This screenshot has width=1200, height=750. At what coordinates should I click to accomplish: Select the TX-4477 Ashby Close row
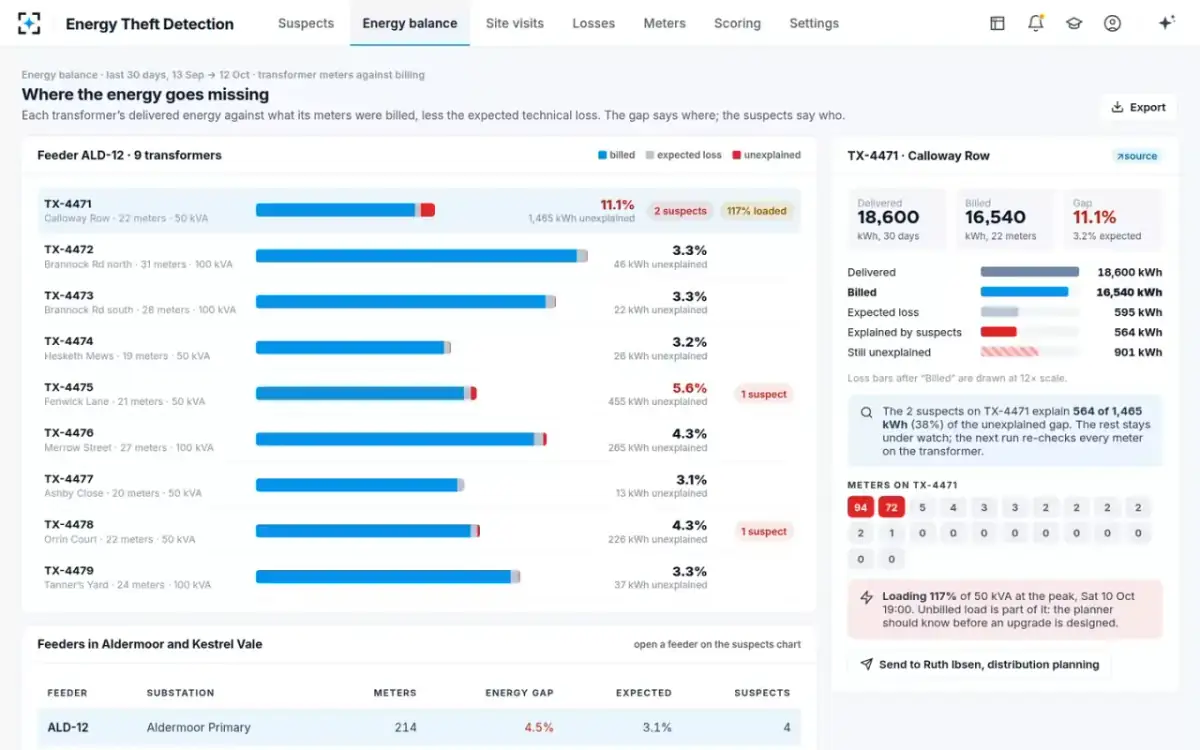[419, 486]
